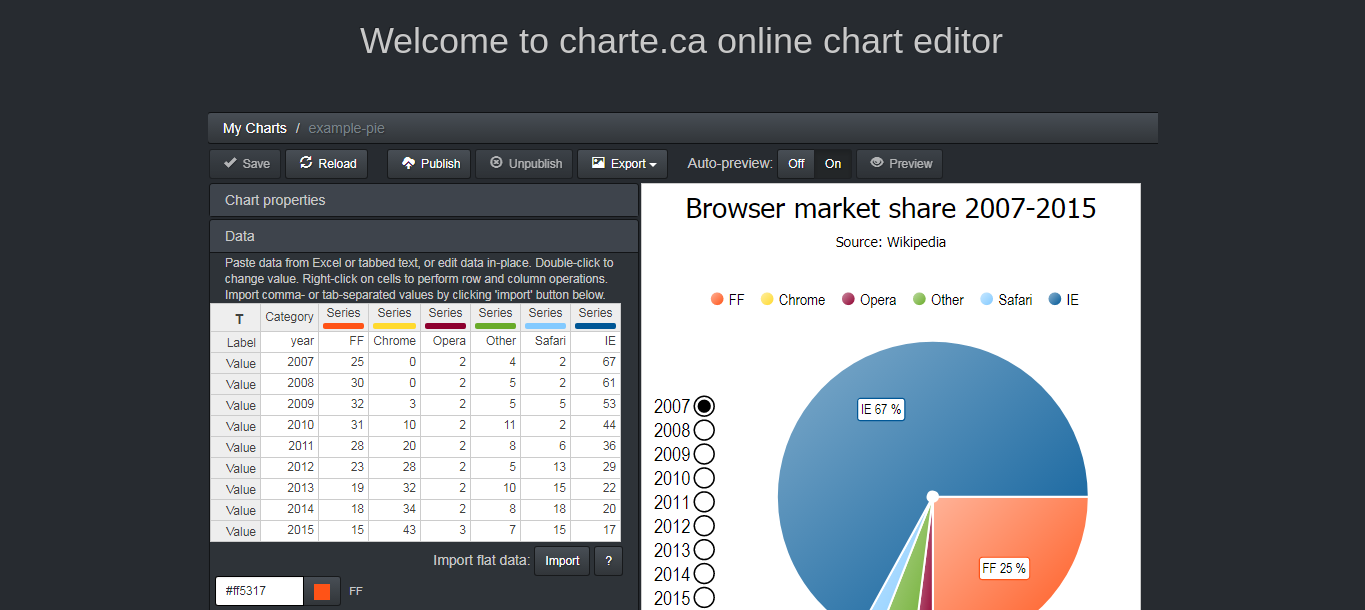
Task: Click the Opera label cell
Action: pos(445,342)
